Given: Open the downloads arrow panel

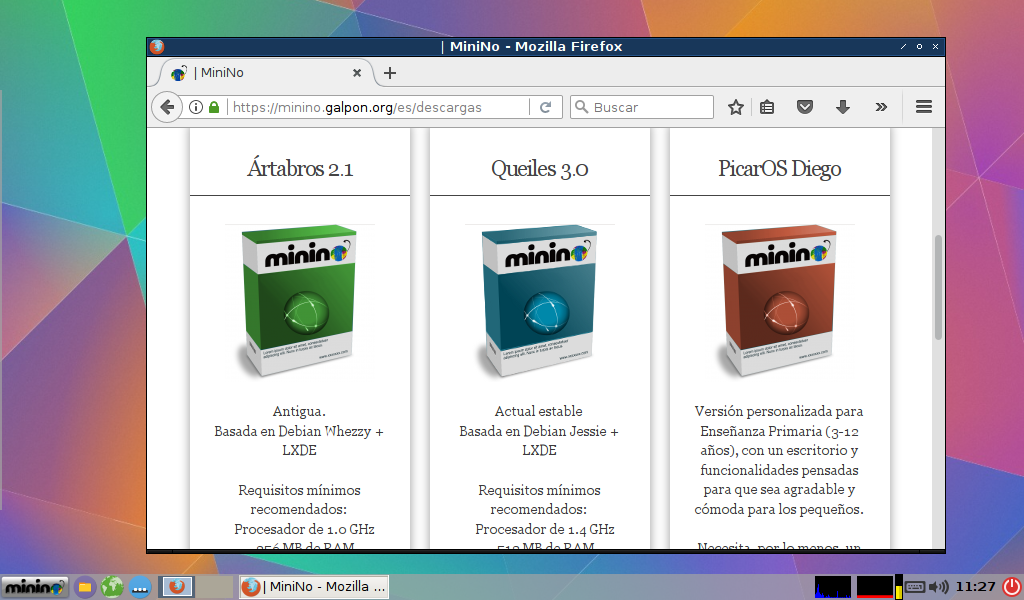Looking at the screenshot, I should point(842,107).
